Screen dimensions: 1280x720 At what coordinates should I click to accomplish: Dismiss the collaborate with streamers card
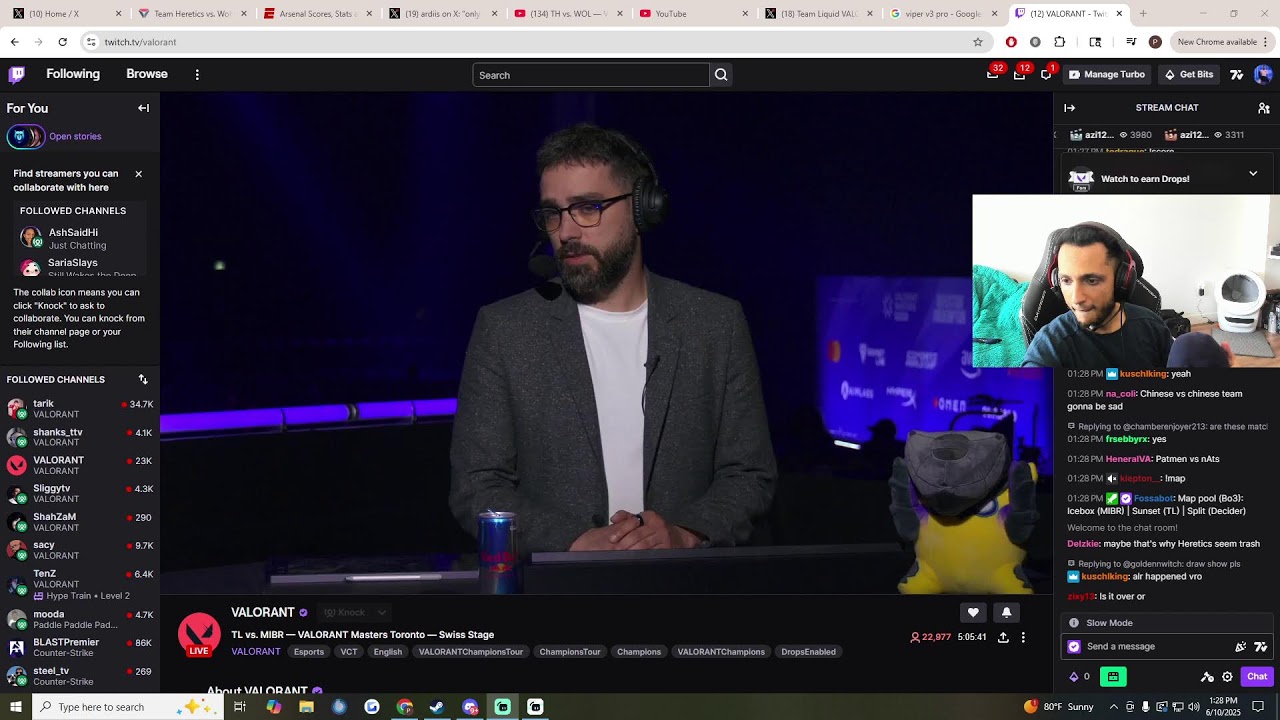(x=138, y=174)
